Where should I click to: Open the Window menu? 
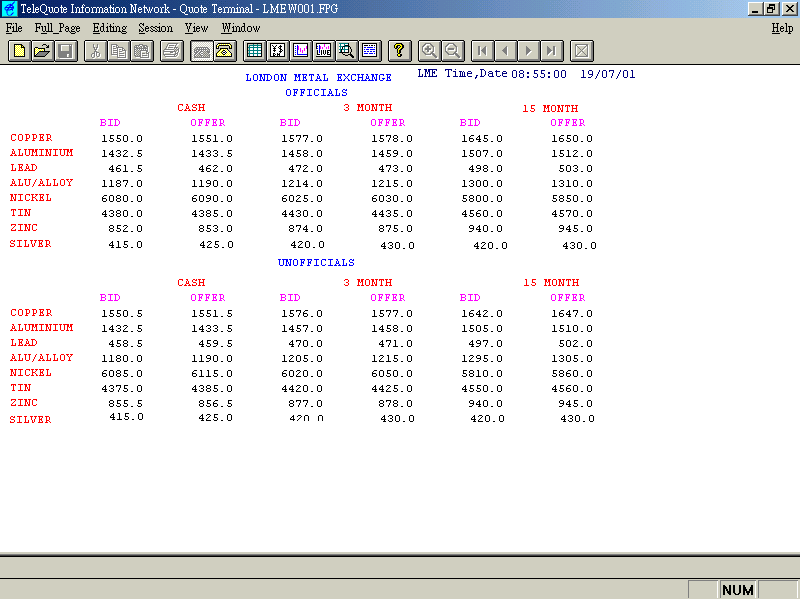pos(240,28)
